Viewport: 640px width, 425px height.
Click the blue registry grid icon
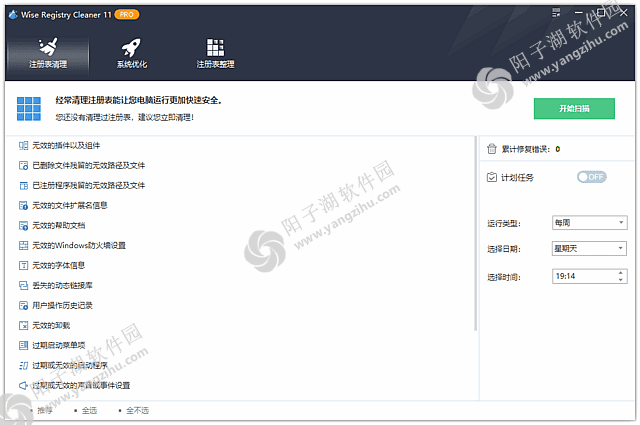click(x=29, y=109)
